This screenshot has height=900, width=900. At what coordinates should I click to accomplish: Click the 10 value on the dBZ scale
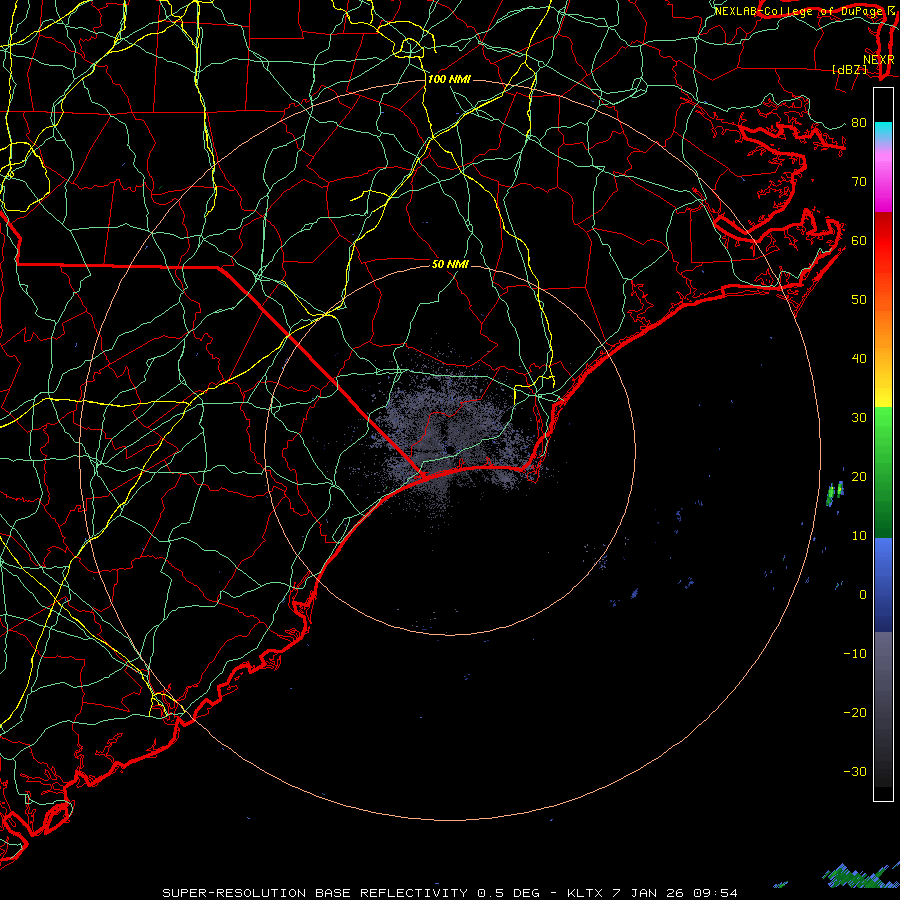(x=859, y=536)
